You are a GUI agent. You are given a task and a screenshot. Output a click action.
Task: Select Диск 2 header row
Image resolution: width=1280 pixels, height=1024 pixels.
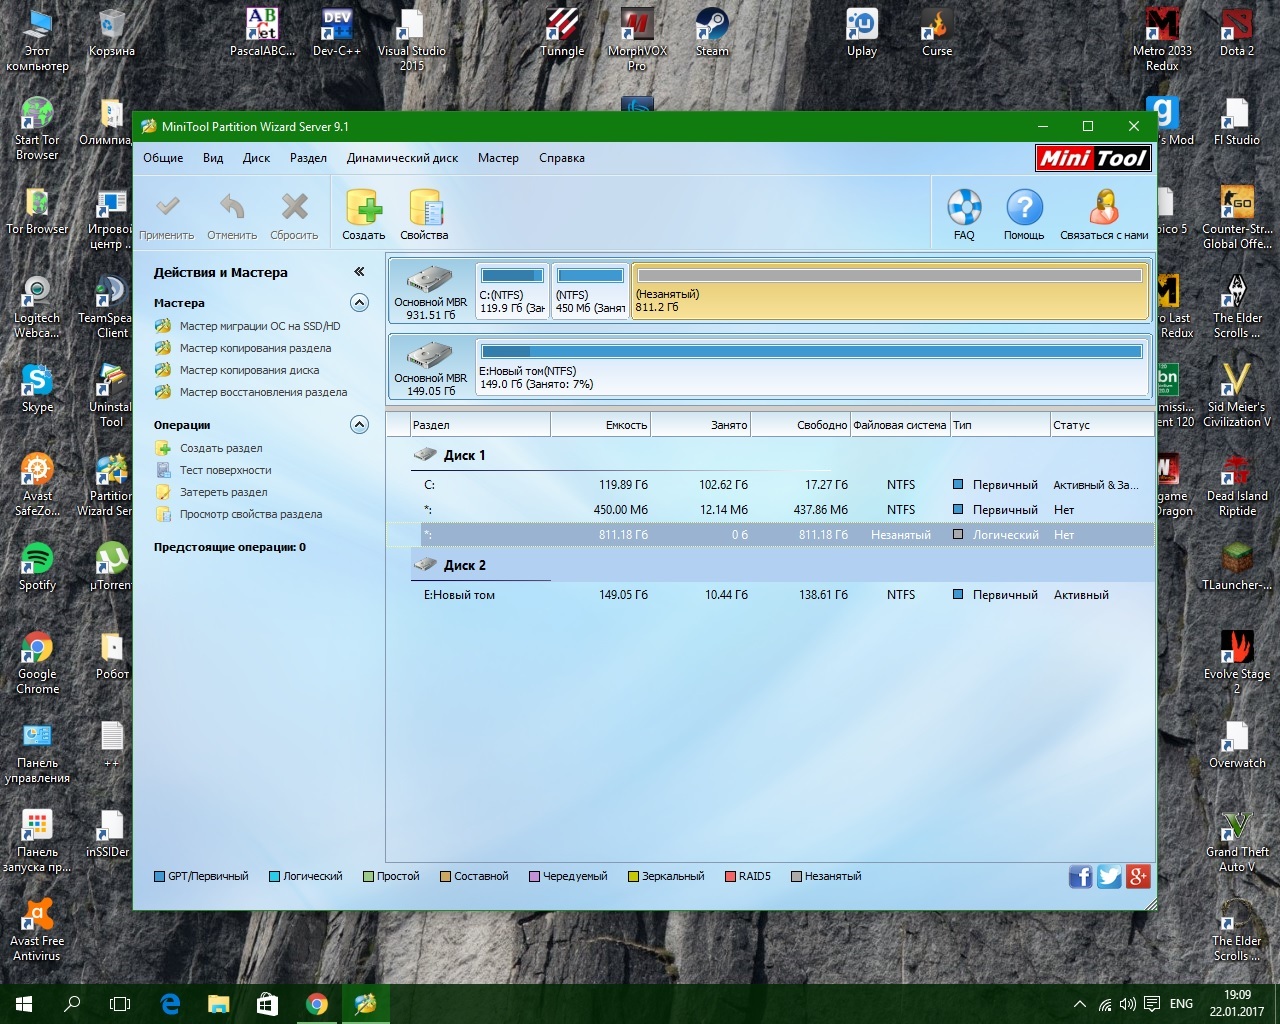[770, 565]
